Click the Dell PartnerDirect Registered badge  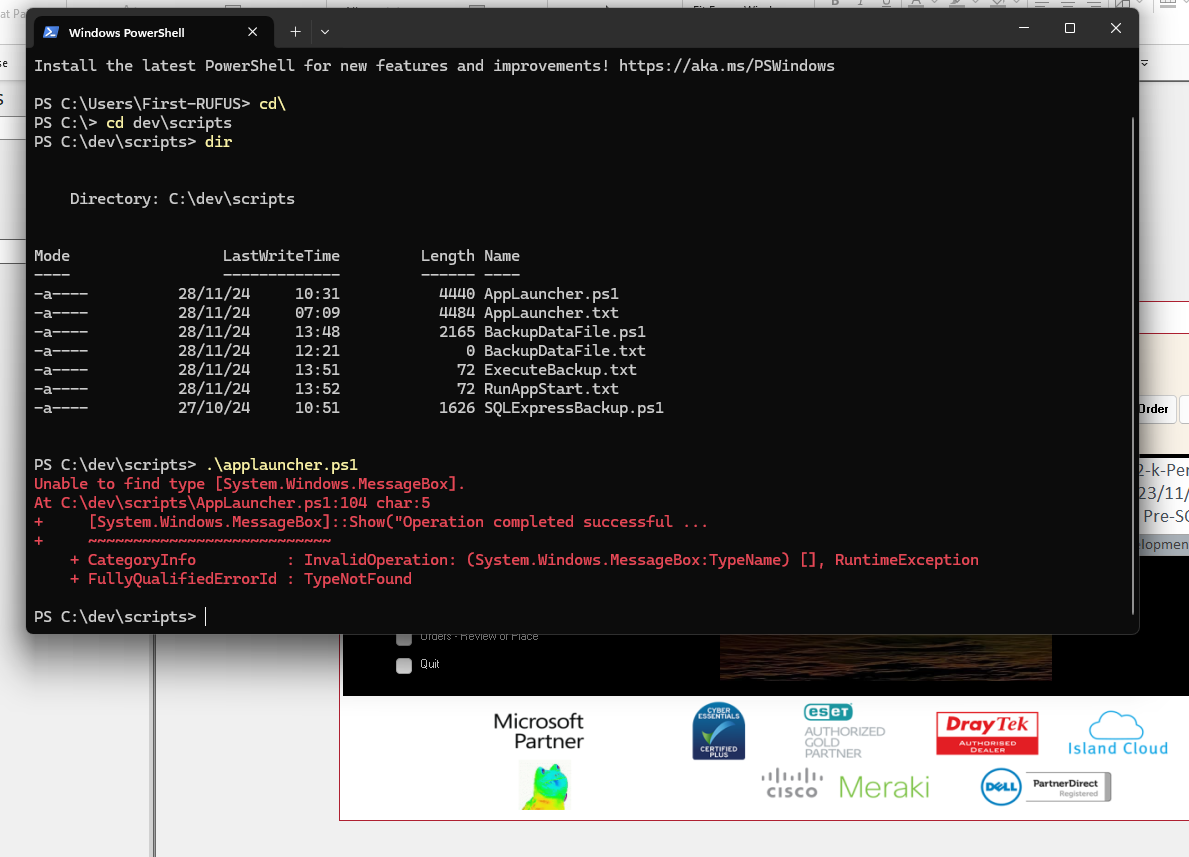pyautogui.click(x=1046, y=787)
